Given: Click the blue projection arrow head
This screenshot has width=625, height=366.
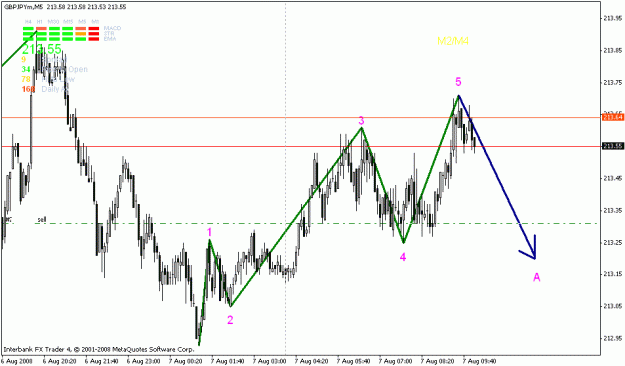Looking at the screenshot, I should point(529,249).
